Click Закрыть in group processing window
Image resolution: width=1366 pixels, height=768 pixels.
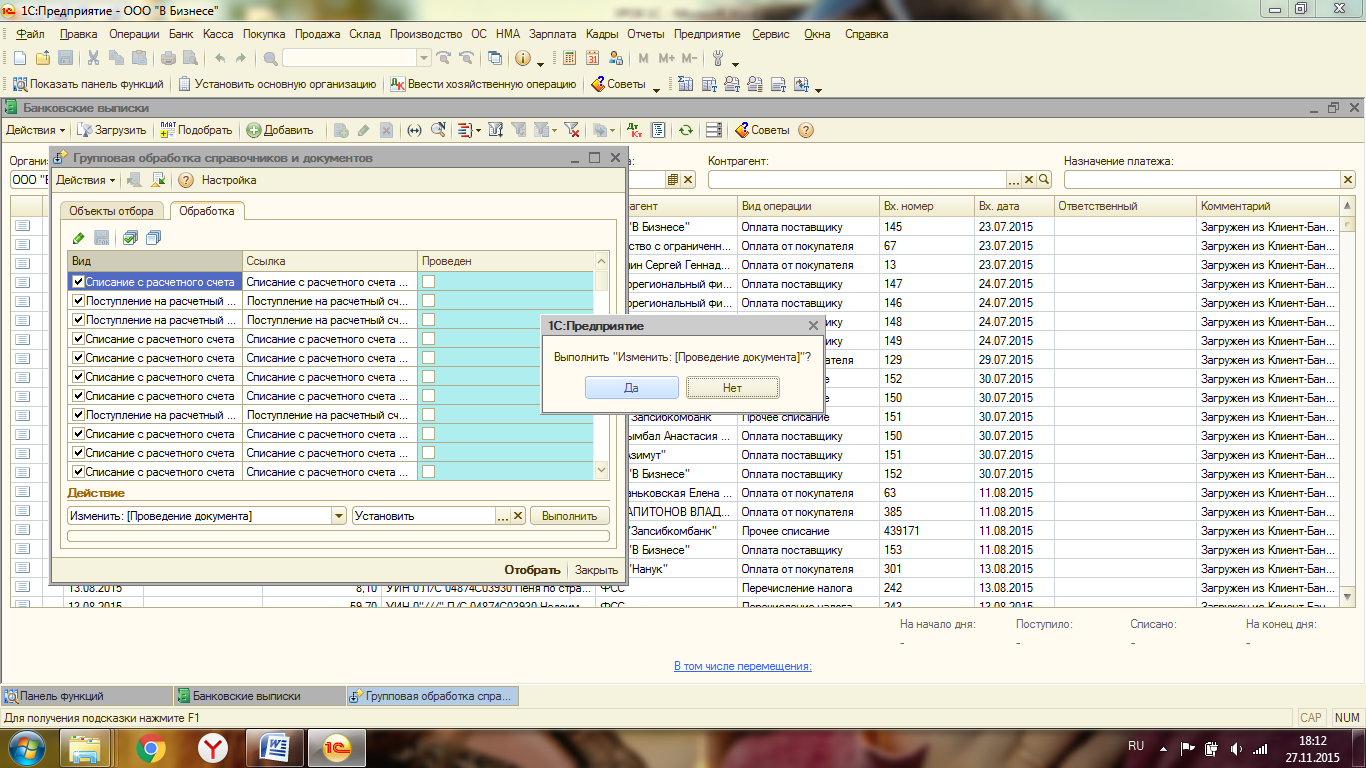click(x=596, y=570)
